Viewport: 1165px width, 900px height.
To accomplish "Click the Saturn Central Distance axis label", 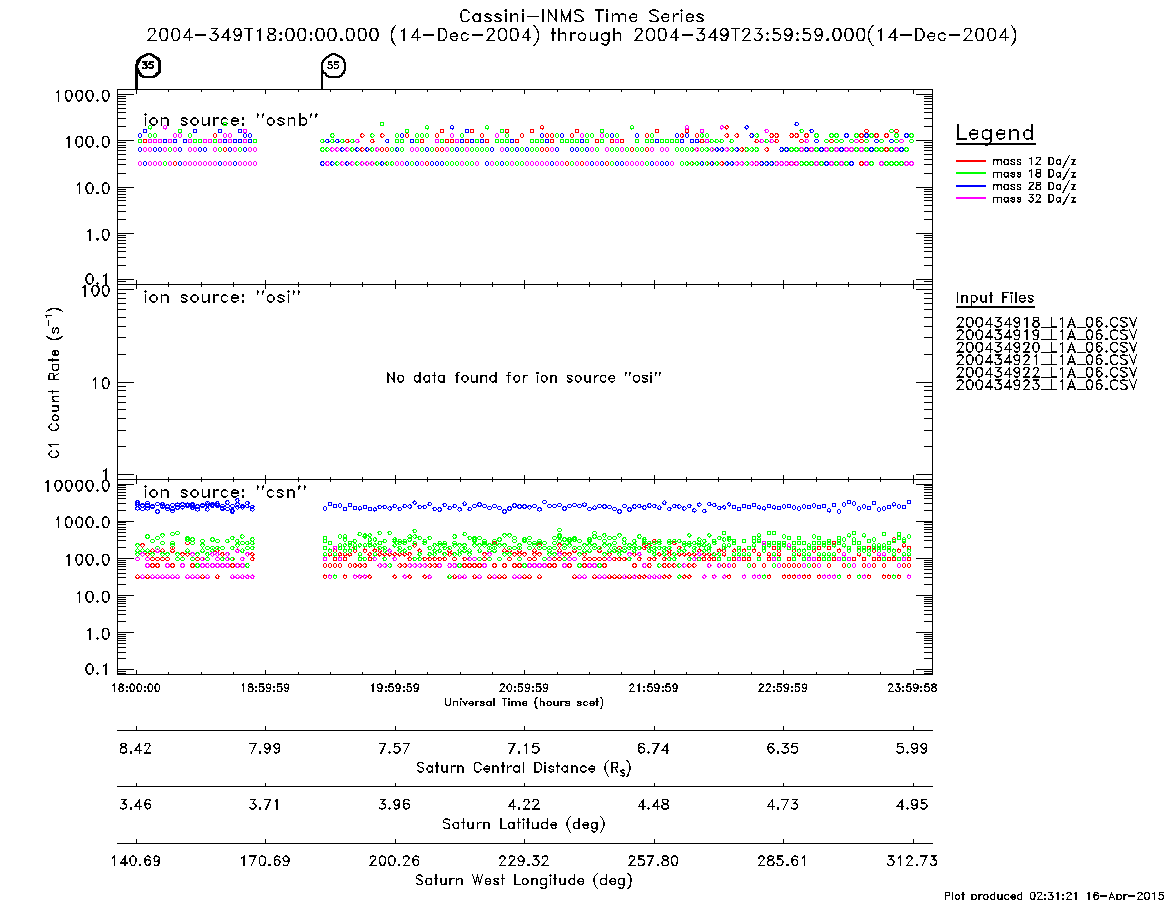I will pyautogui.click(x=524, y=768).
